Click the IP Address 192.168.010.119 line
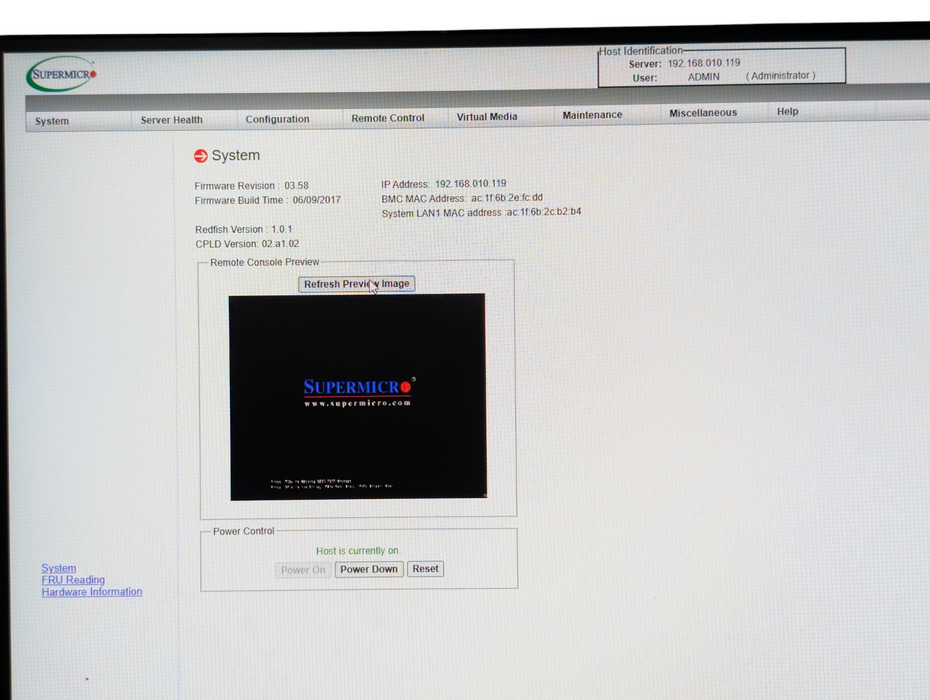 444,184
